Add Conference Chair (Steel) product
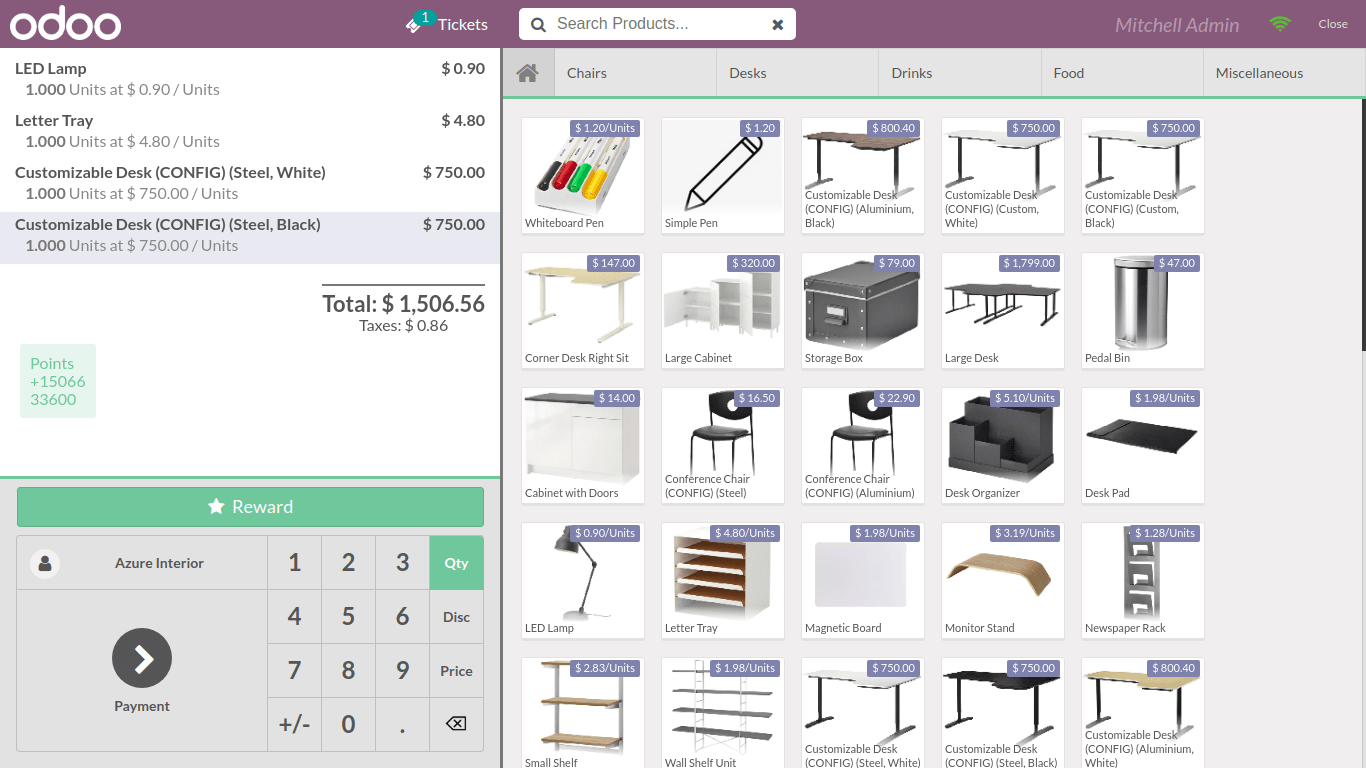1366x768 pixels. 723,446
